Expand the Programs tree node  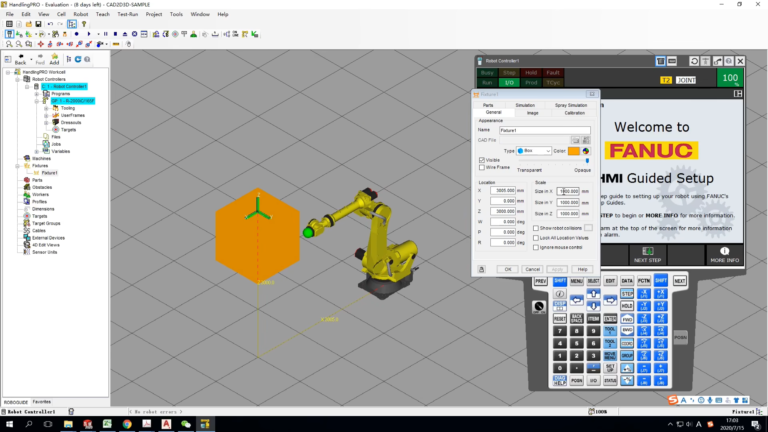click(37, 94)
